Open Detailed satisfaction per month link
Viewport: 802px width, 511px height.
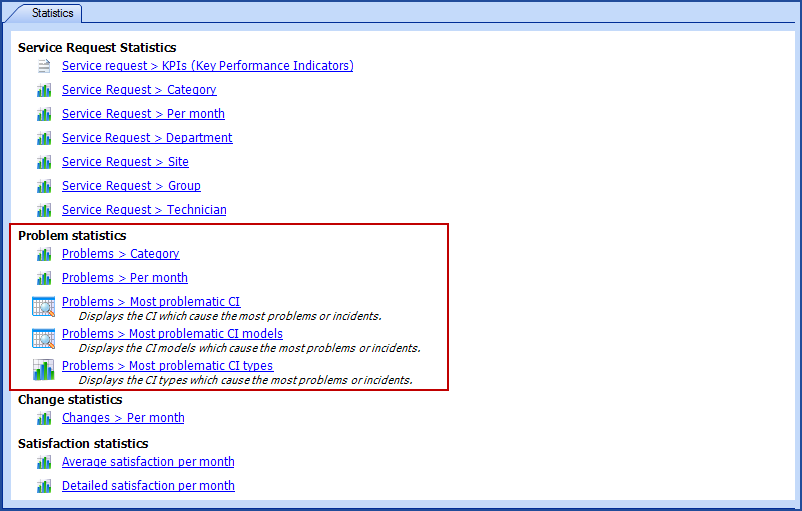(148, 486)
